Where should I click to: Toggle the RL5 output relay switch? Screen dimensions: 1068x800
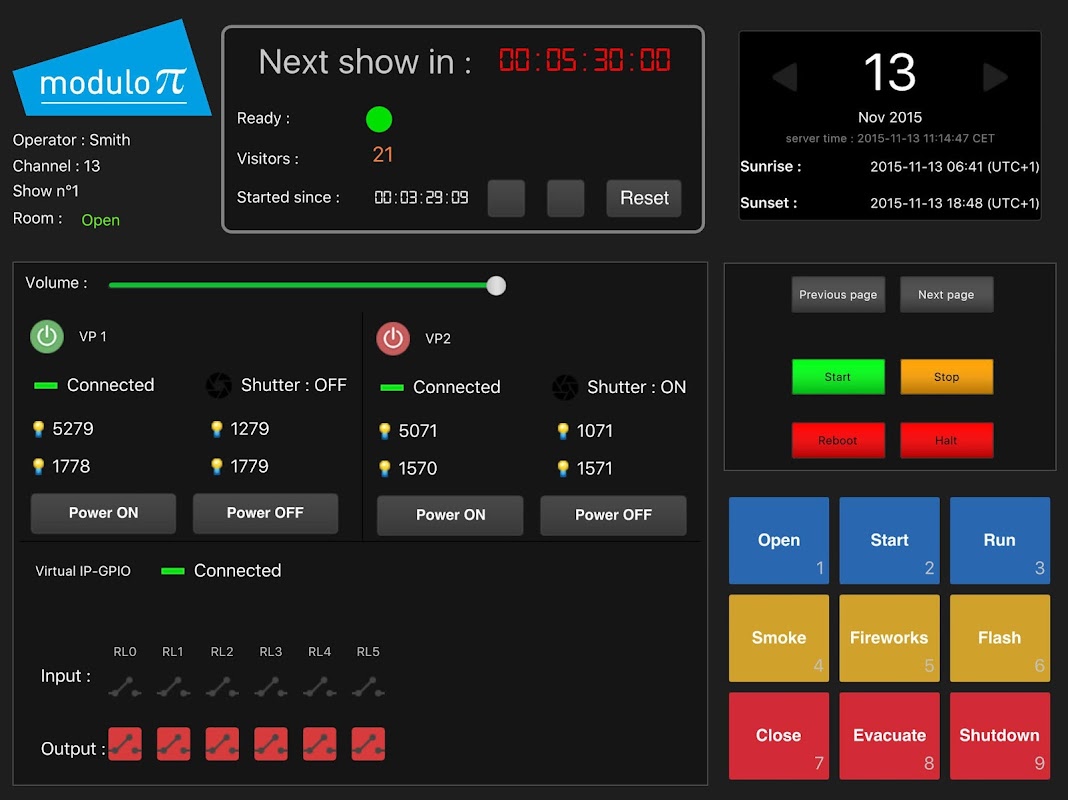click(x=368, y=743)
